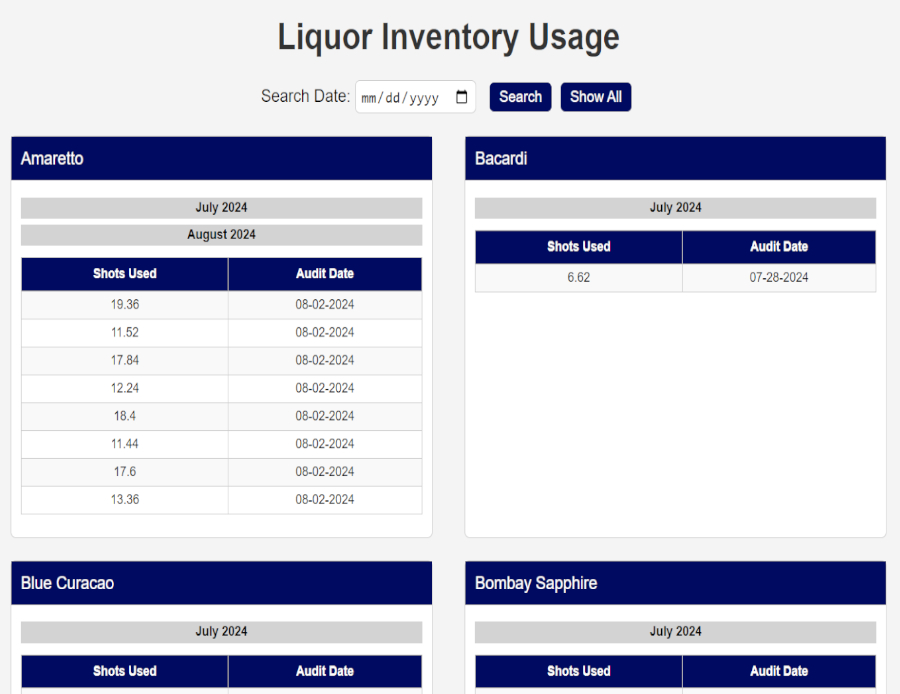This screenshot has width=900, height=694.
Task: Select the 6.62 shots used cell
Action: point(578,278)
